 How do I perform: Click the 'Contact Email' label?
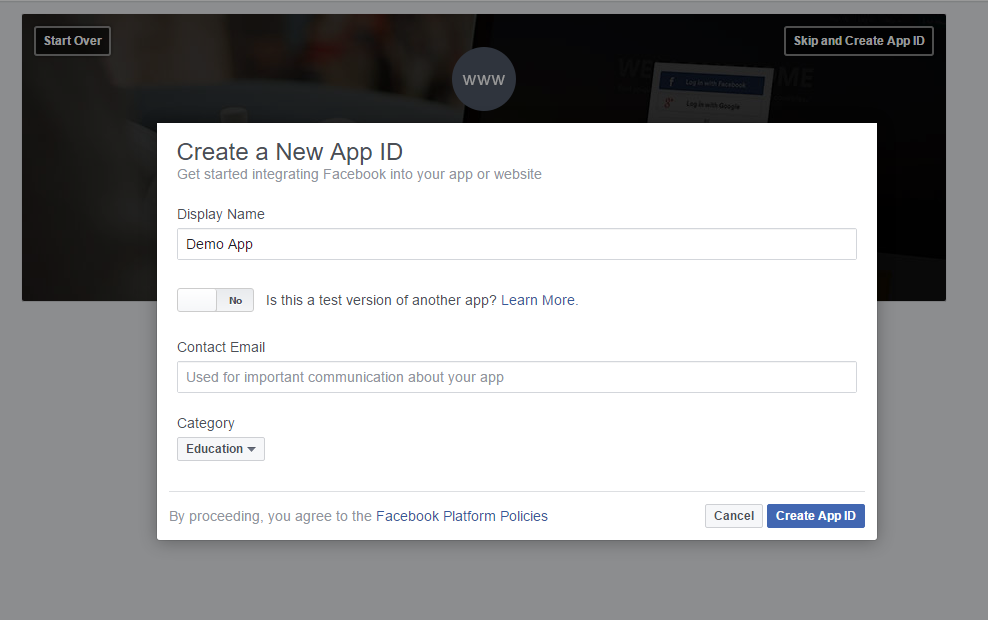coord(221,347)
